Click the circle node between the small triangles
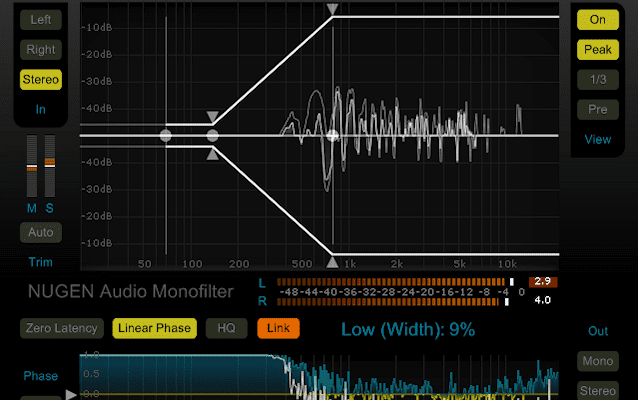The height and width of the screenshot is (400, 638). point(212,135)
